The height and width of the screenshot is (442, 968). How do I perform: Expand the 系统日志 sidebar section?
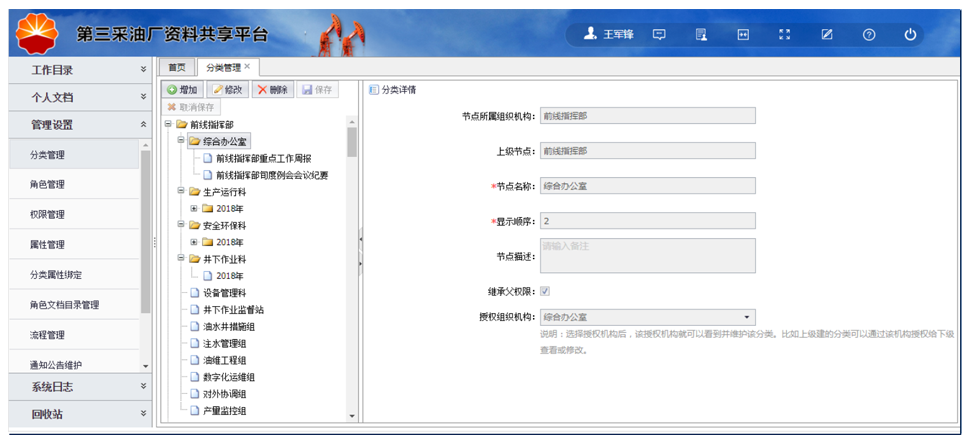tap(79, 386)
